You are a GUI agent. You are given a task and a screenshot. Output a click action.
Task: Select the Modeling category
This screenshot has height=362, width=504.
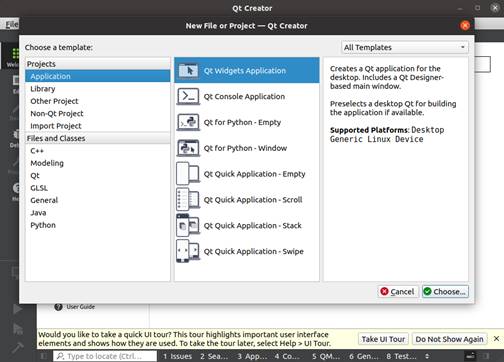98,163
